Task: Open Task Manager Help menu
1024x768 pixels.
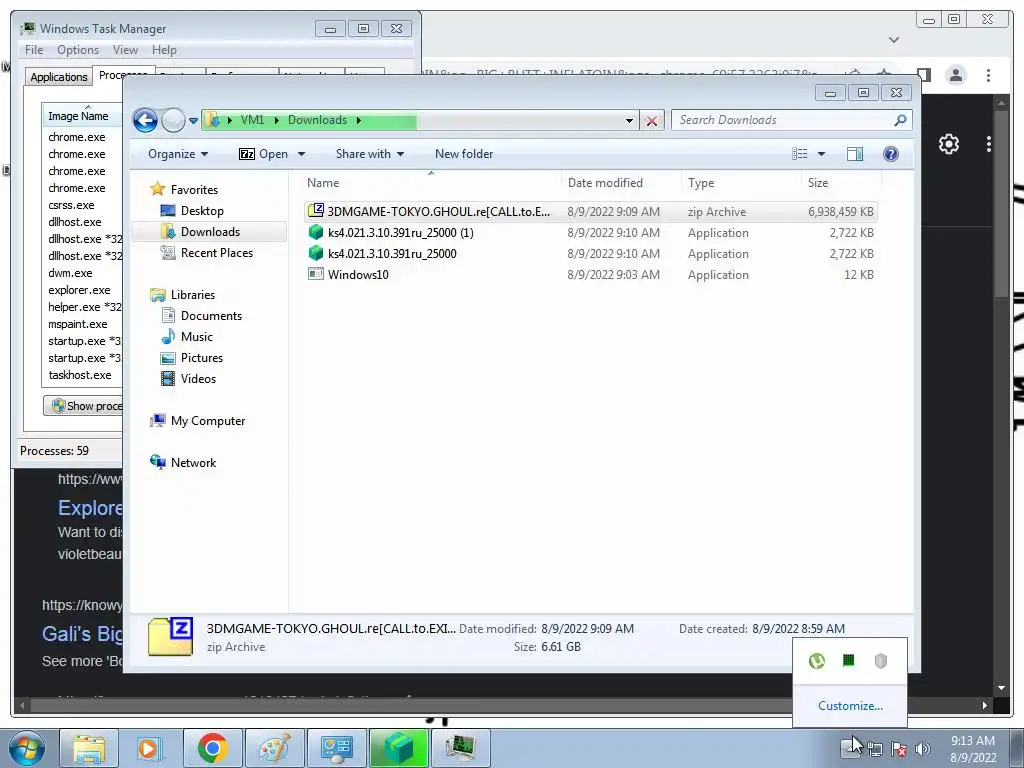Action: pyautogui.click(x=164, y=50)
